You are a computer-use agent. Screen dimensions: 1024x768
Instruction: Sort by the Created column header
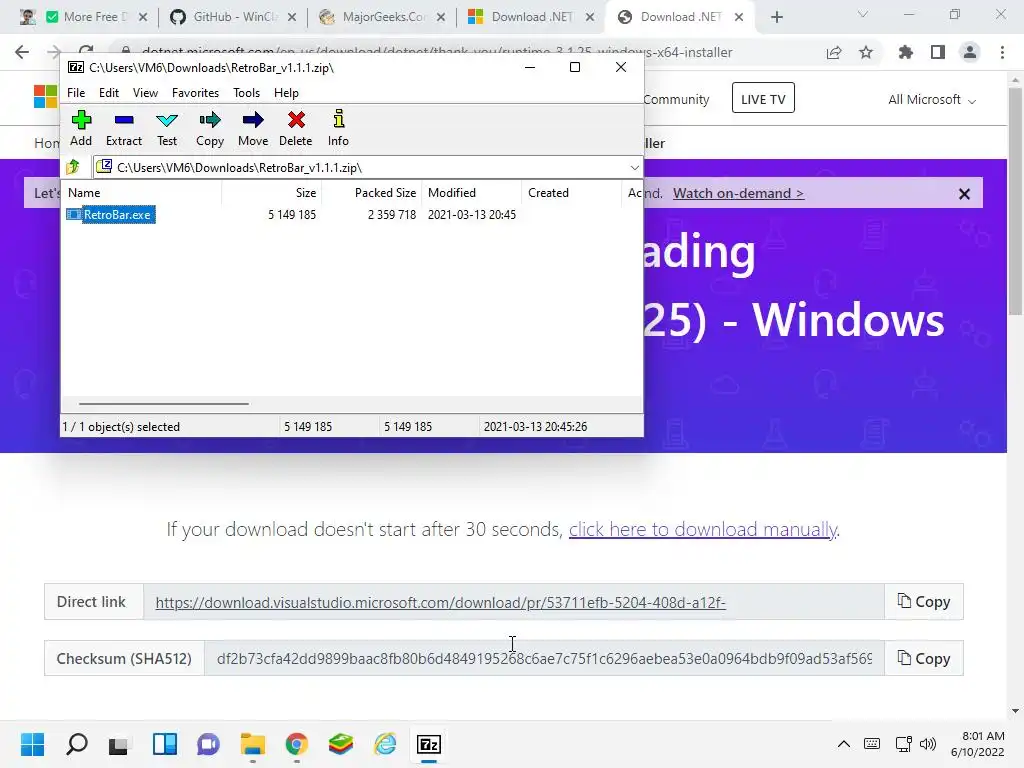click(572, 193)
